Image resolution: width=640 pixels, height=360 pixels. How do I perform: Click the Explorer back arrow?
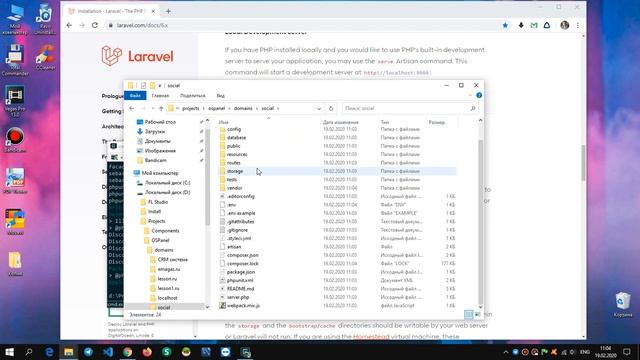tap(131, 109)
